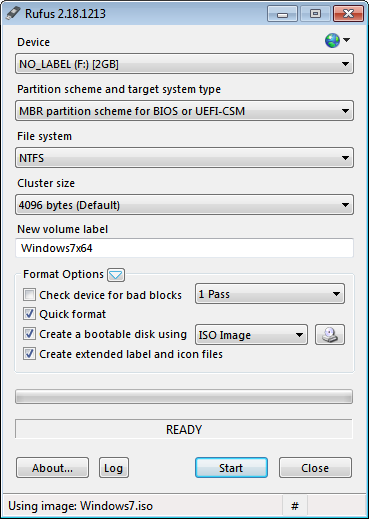Open the Cluster size dropdown

(184, 205)
